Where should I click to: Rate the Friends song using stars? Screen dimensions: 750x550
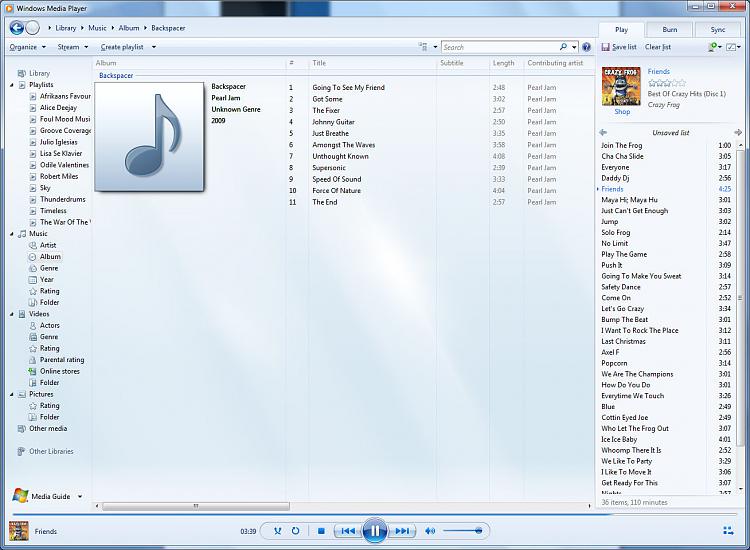click(x=667, y=83)
